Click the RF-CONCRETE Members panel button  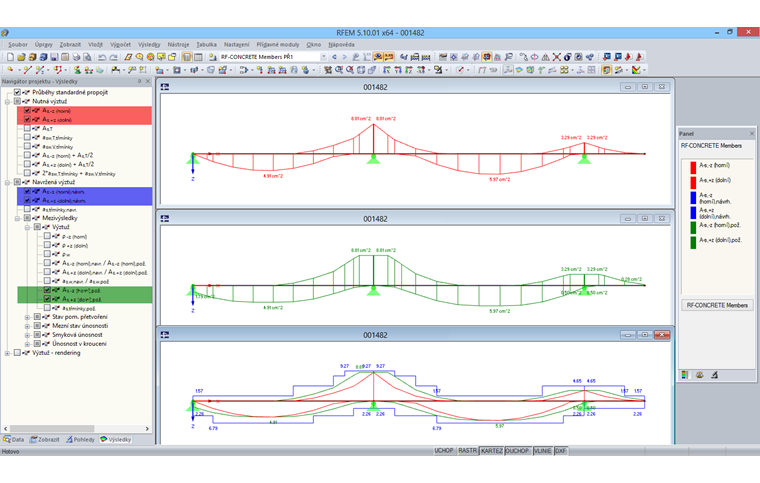coord(717,305)
